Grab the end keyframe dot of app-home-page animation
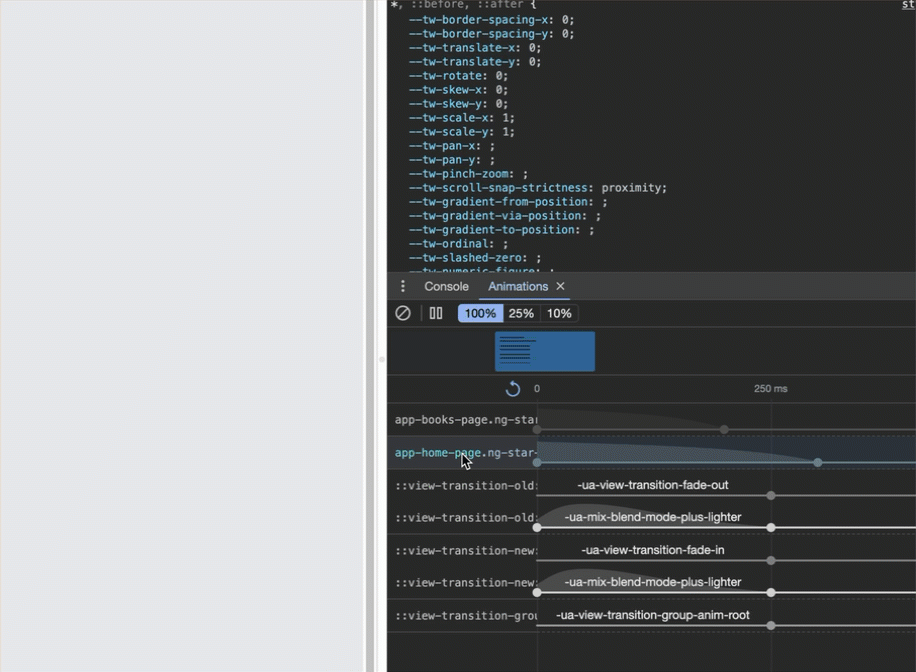This screenshot has width=916, height=672. [818, 462]
